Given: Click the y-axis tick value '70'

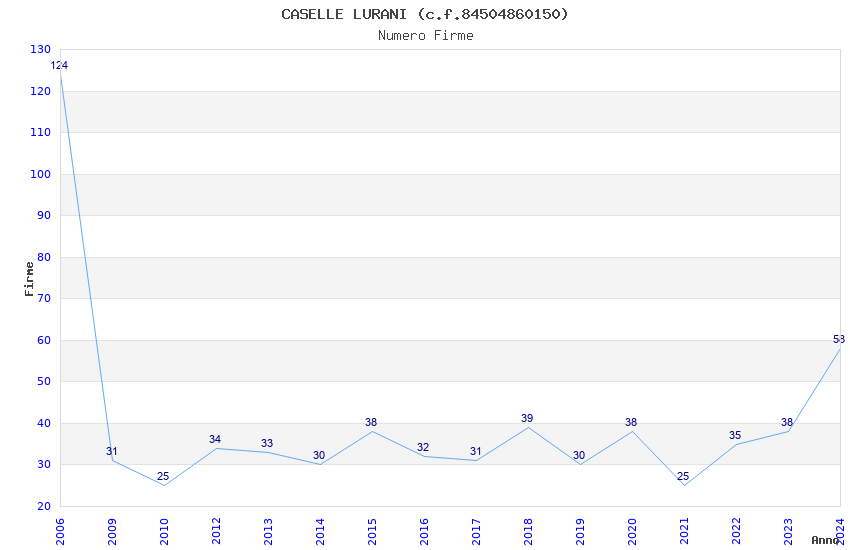Looking at the screenshot, I should [x=44, y=298].
